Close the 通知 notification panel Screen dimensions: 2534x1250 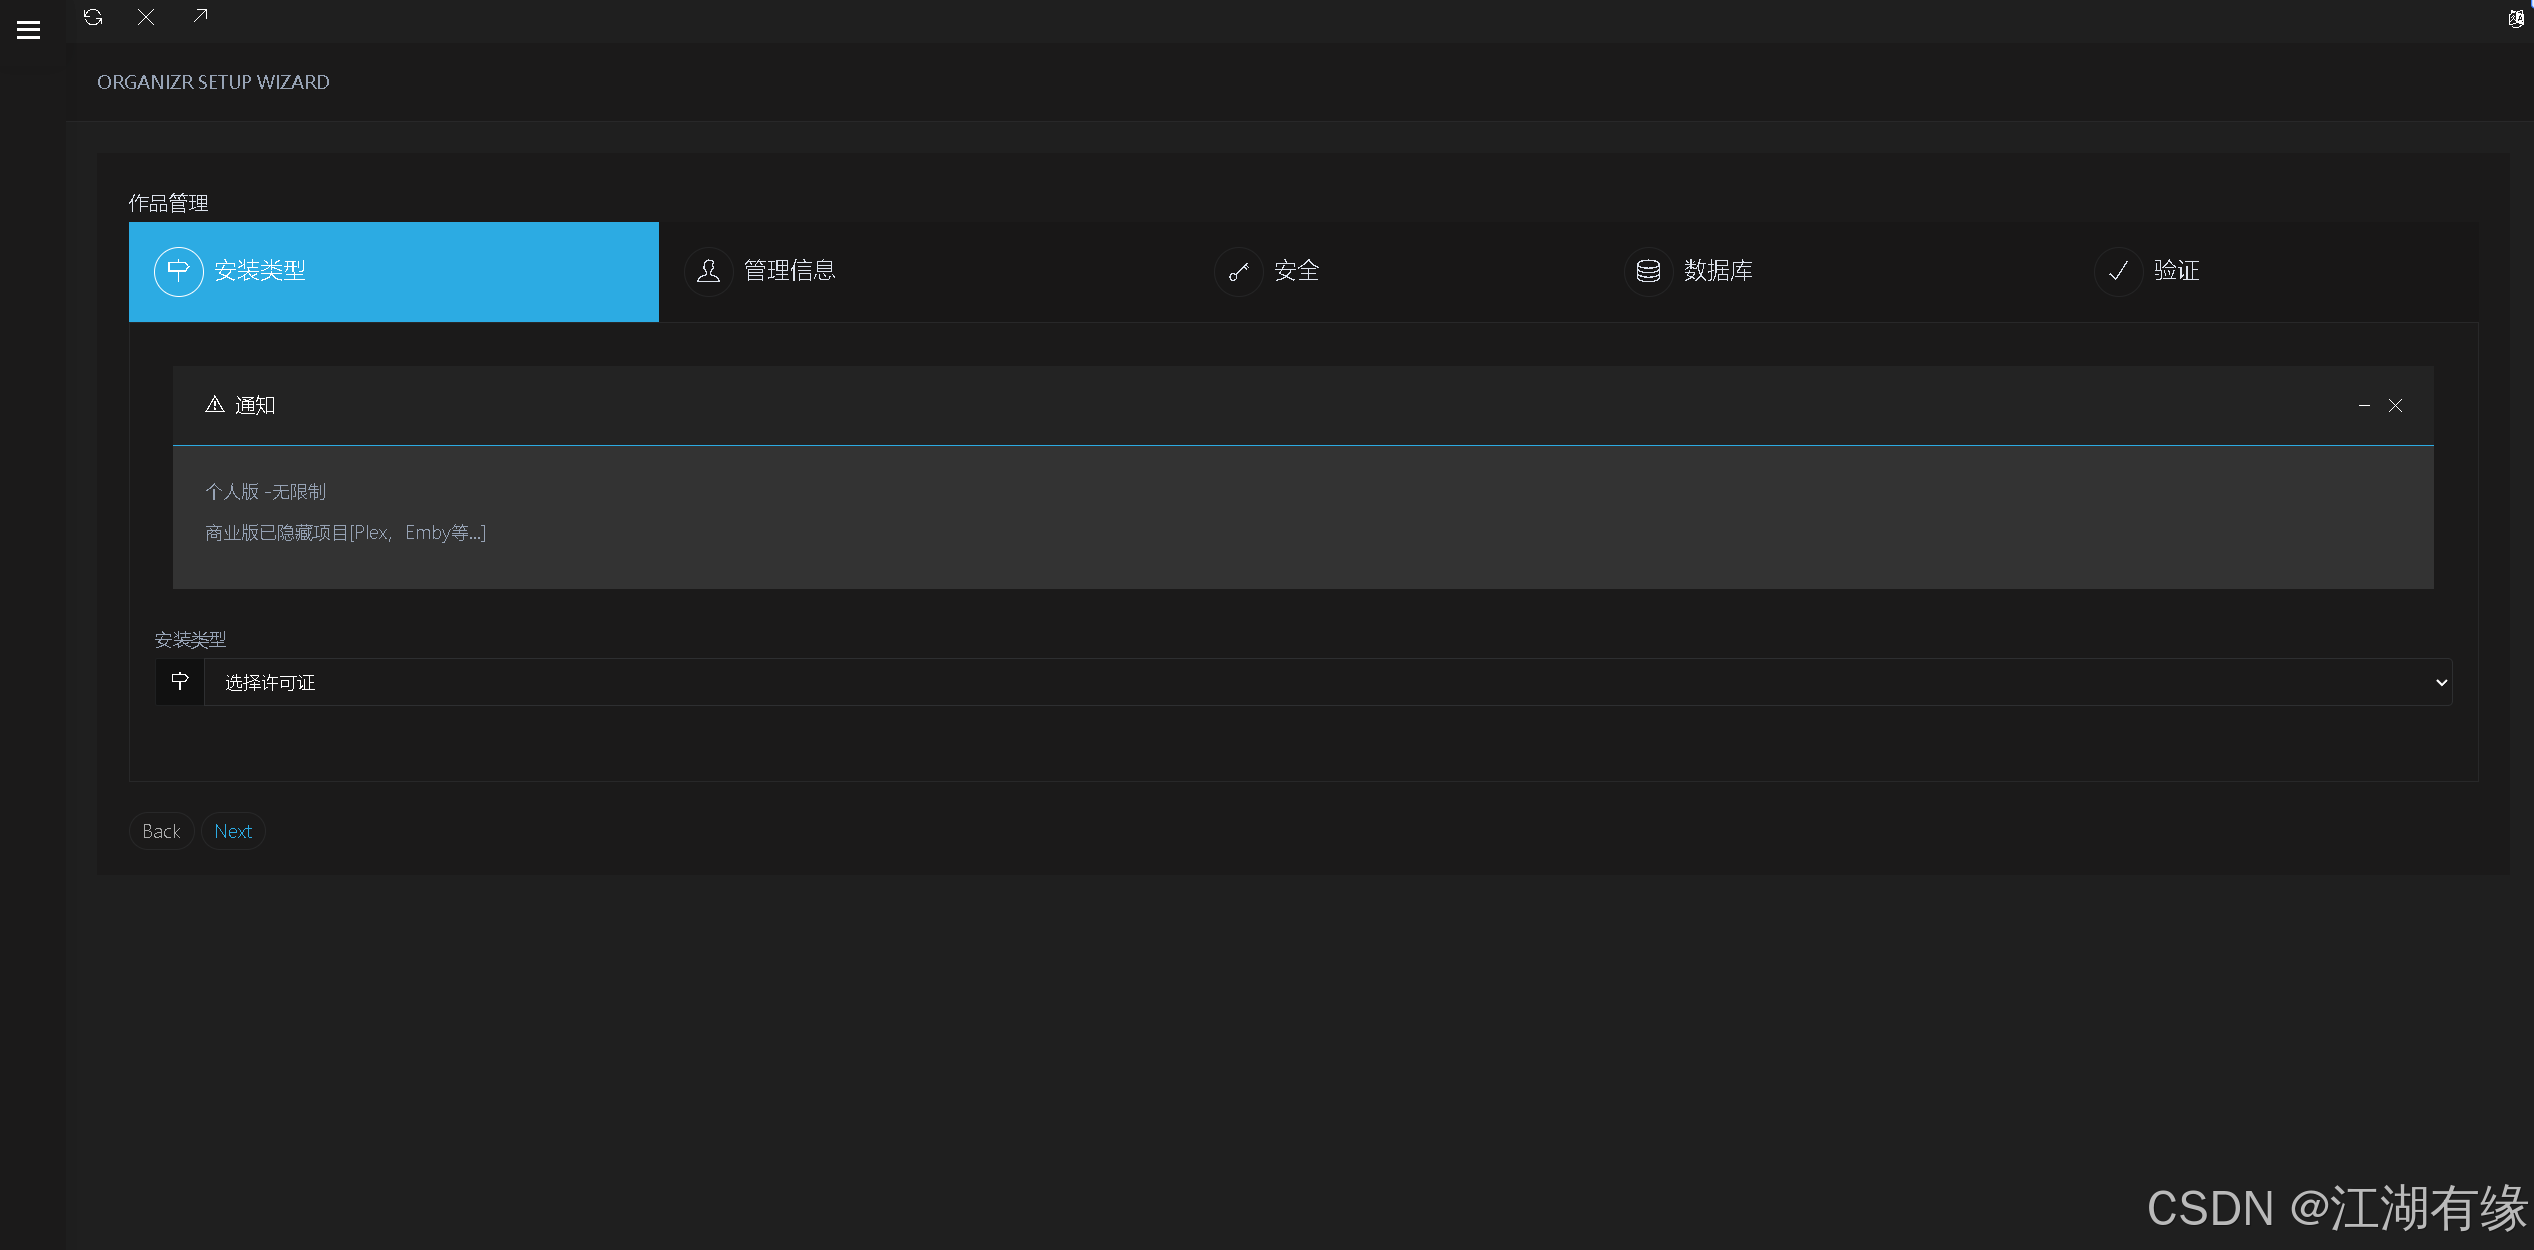(x=2395, y=406)
